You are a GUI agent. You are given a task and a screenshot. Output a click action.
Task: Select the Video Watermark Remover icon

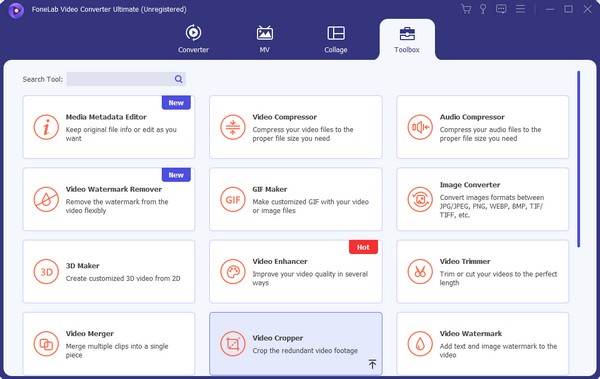click(46, 199)
